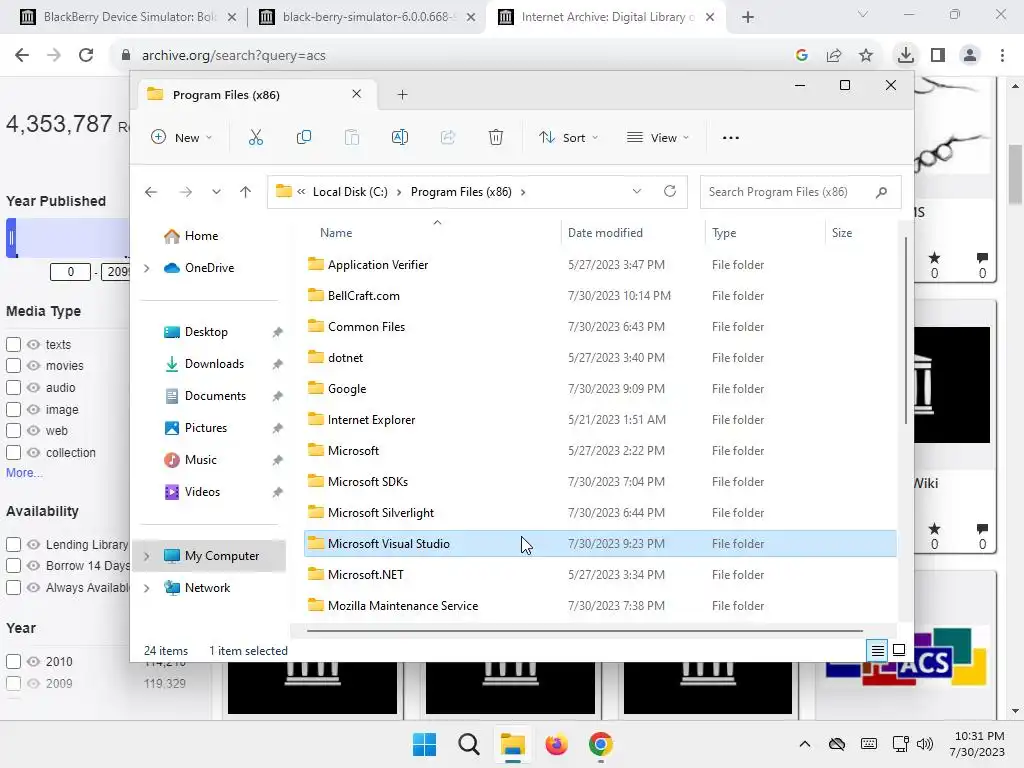The height and width of the screenshot is (768, 1024).
Task: Check the collection media type checkbox
Action: (x=13, y=453)
